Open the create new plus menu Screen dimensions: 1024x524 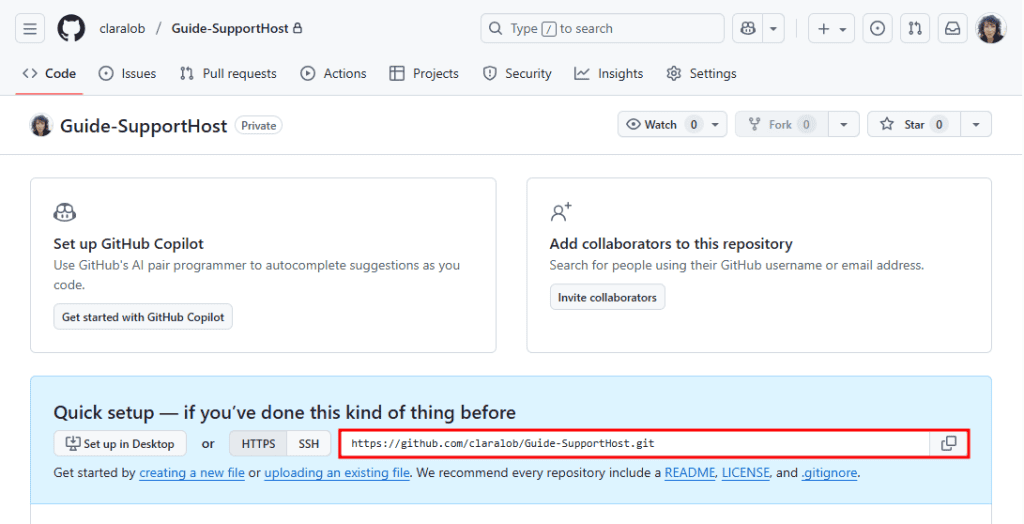(x=831, y=29)
